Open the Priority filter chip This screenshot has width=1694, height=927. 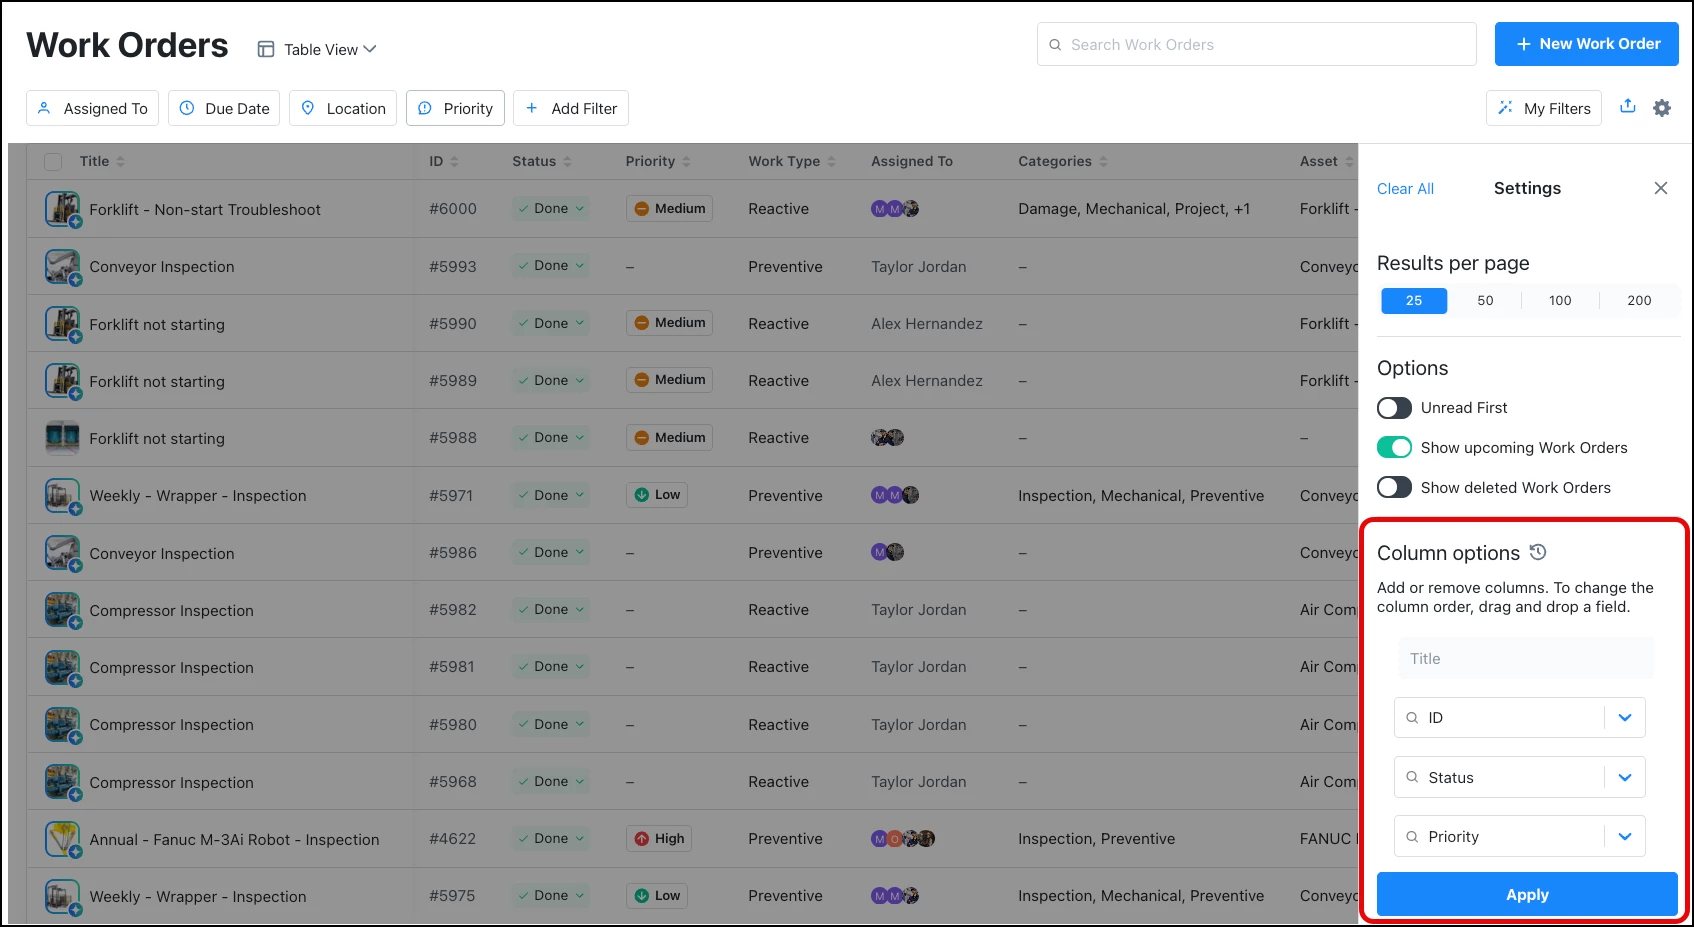pyautogui.click(x=455, y=108)
